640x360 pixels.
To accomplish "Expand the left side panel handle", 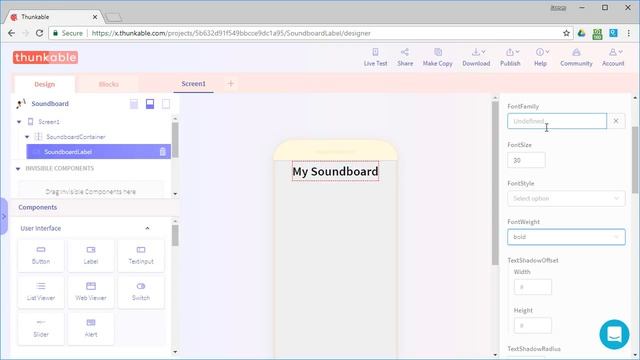I will [x=4, y=216].
